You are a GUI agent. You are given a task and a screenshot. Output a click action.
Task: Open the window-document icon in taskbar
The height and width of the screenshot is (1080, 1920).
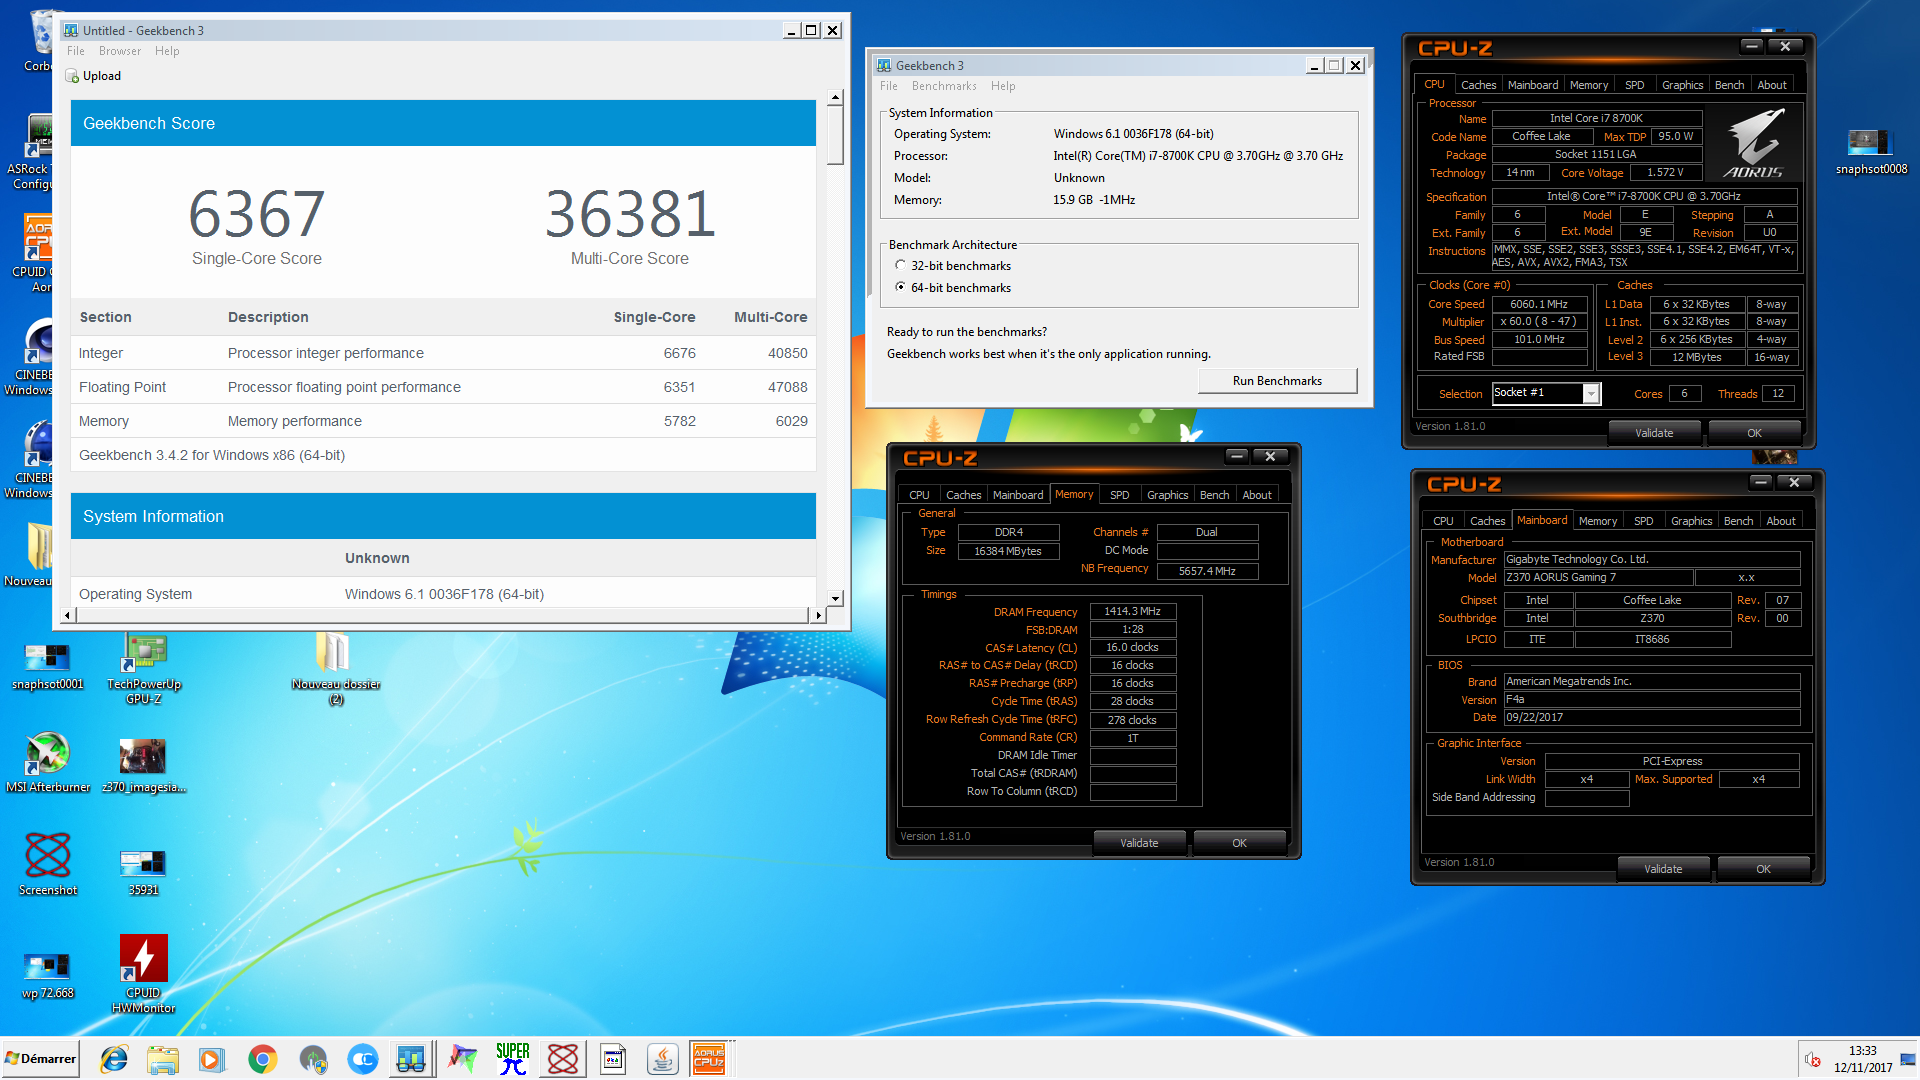(x=613, y=1059)
